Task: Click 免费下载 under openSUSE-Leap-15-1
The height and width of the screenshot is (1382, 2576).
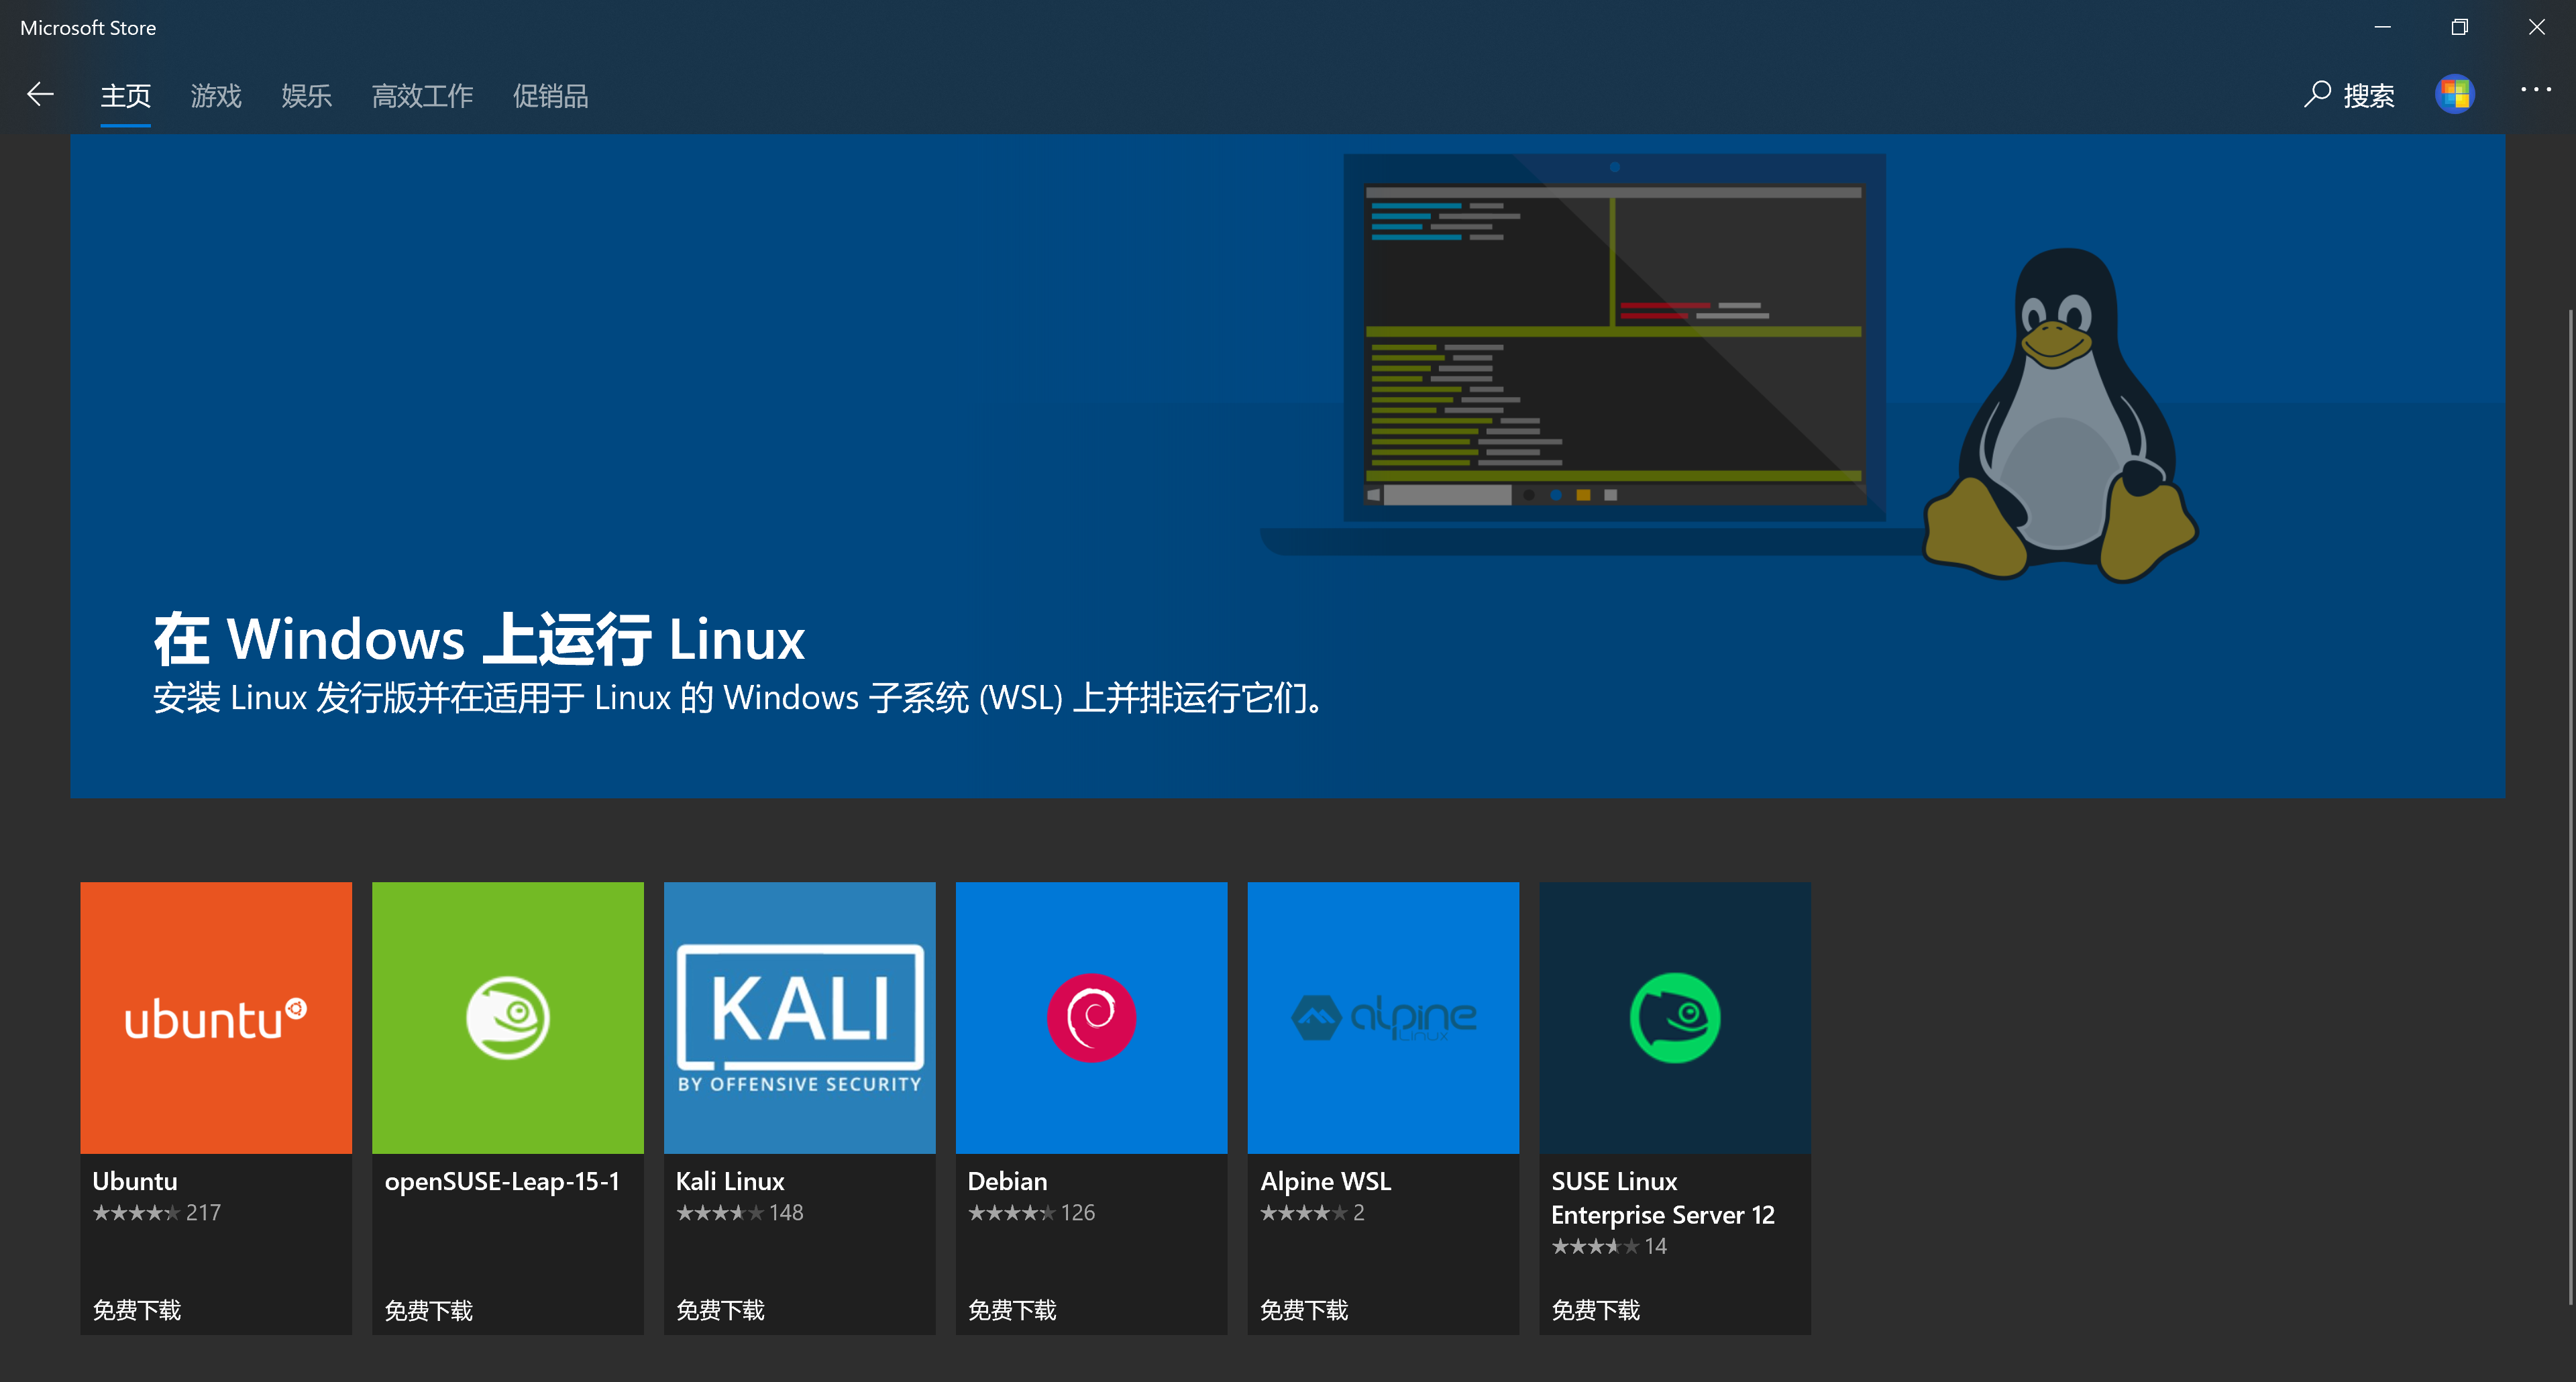Action: pyautogui.click(x=429, y=1310)
